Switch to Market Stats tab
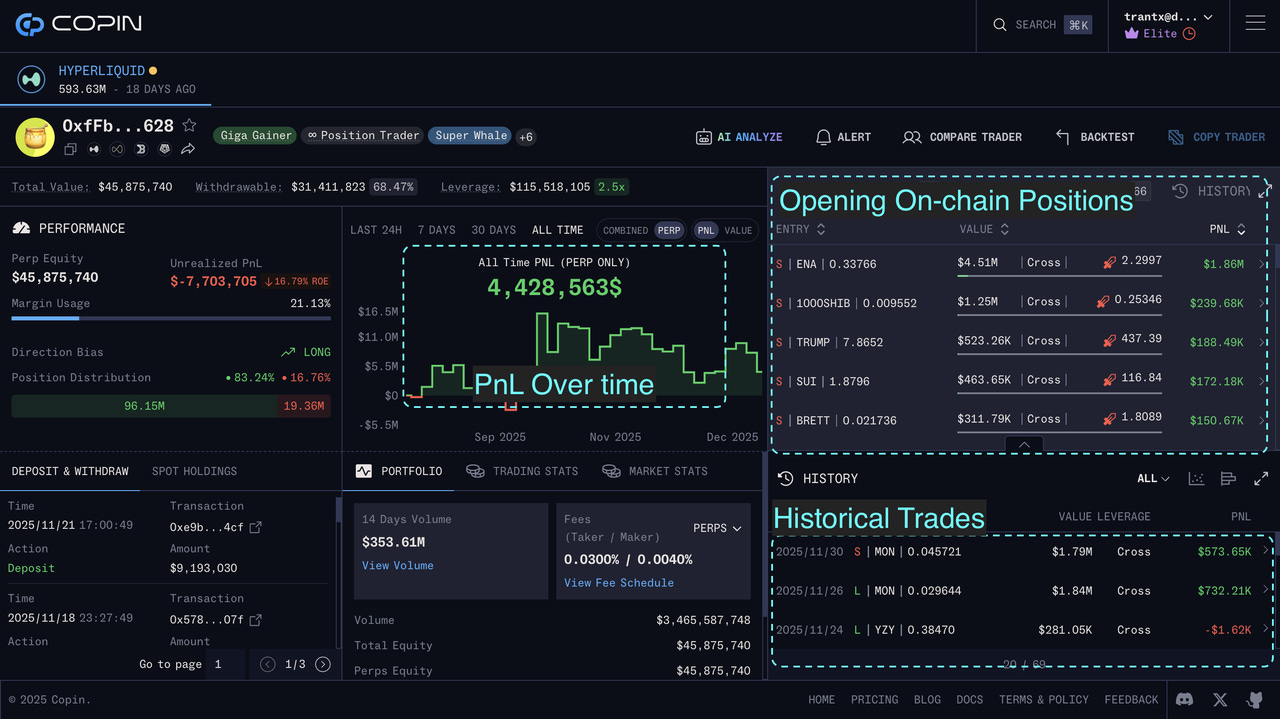1280x719 pixels. coord(655,471)
